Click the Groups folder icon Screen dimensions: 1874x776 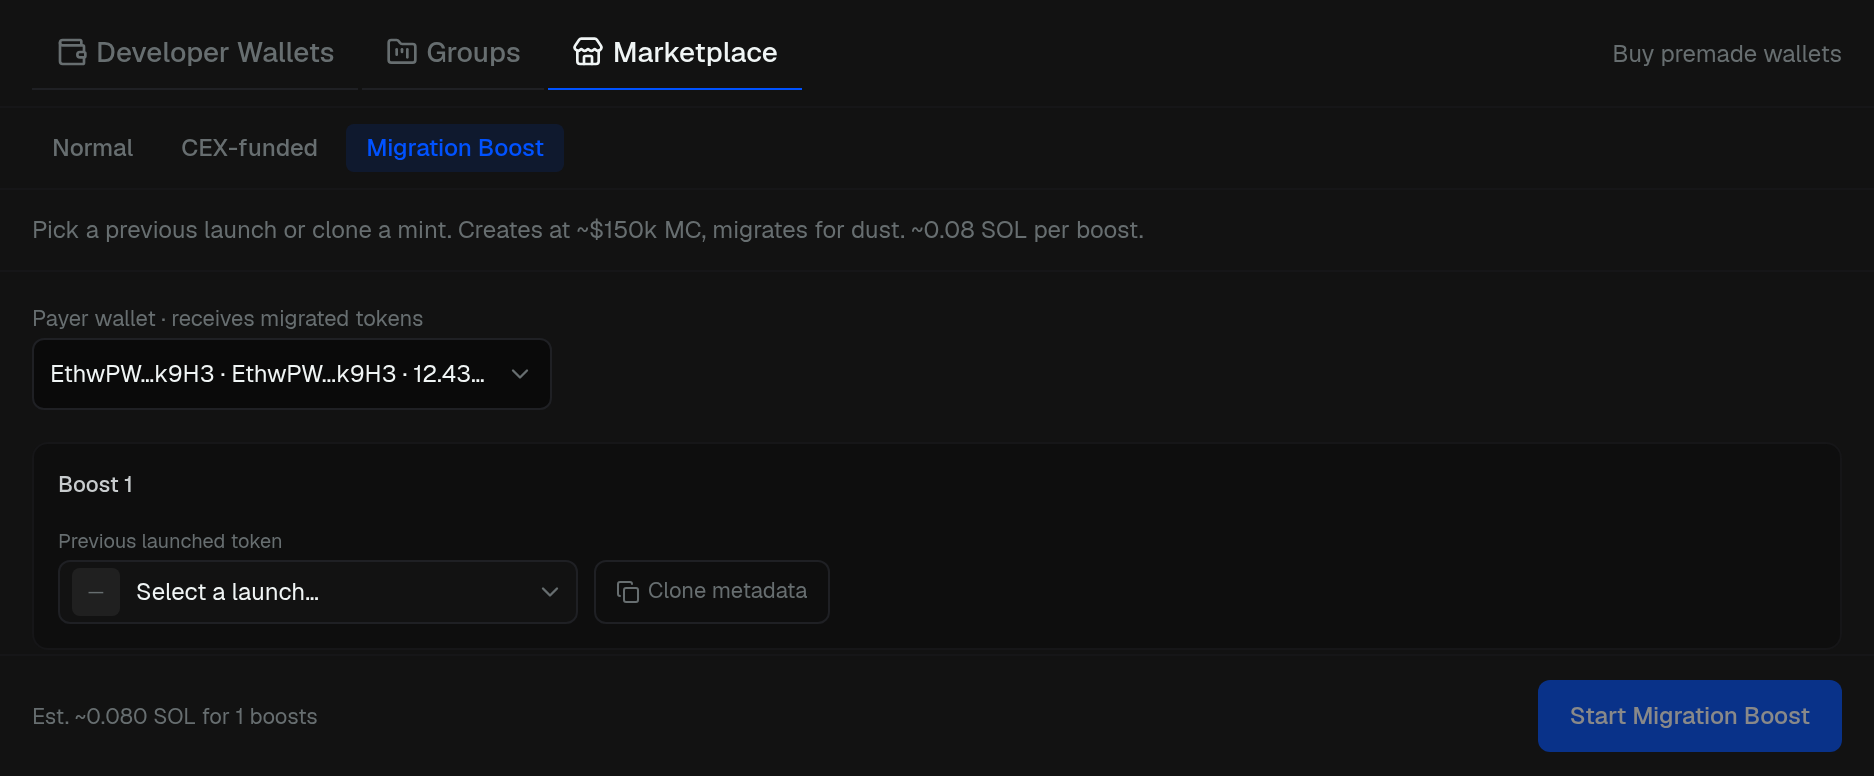coord(402,52)
